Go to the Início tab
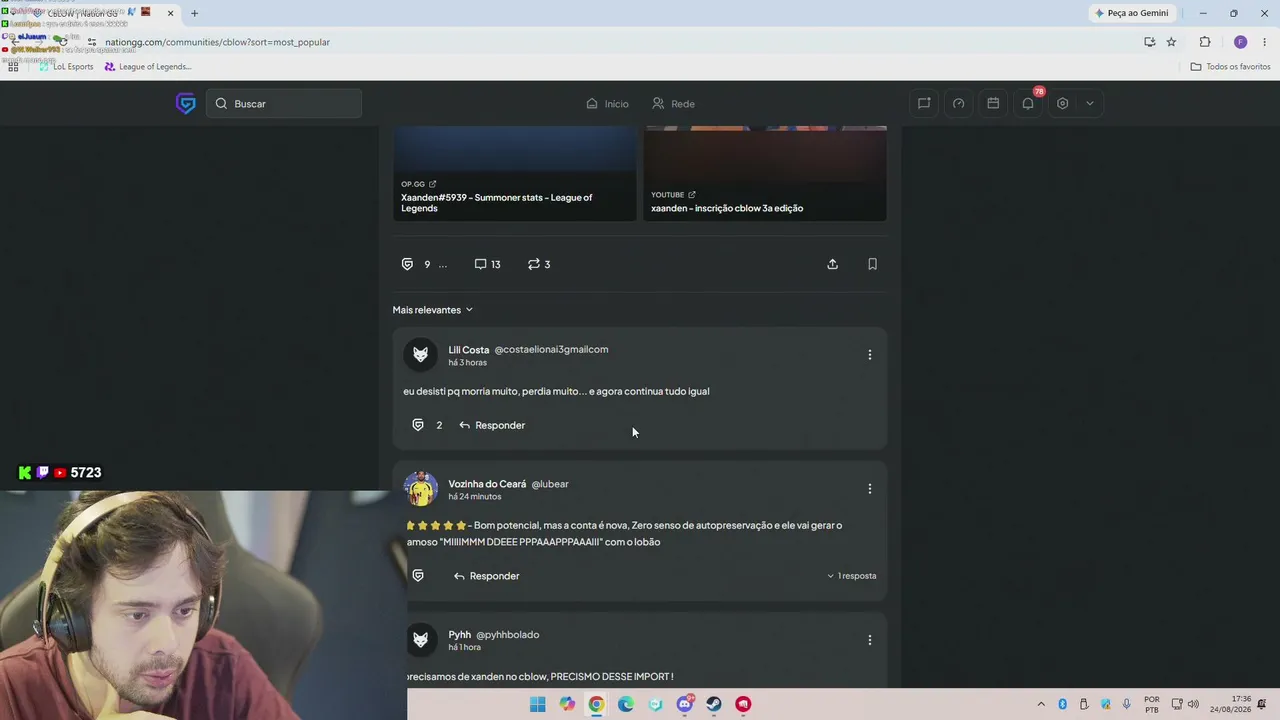 (x=607, y=104)
